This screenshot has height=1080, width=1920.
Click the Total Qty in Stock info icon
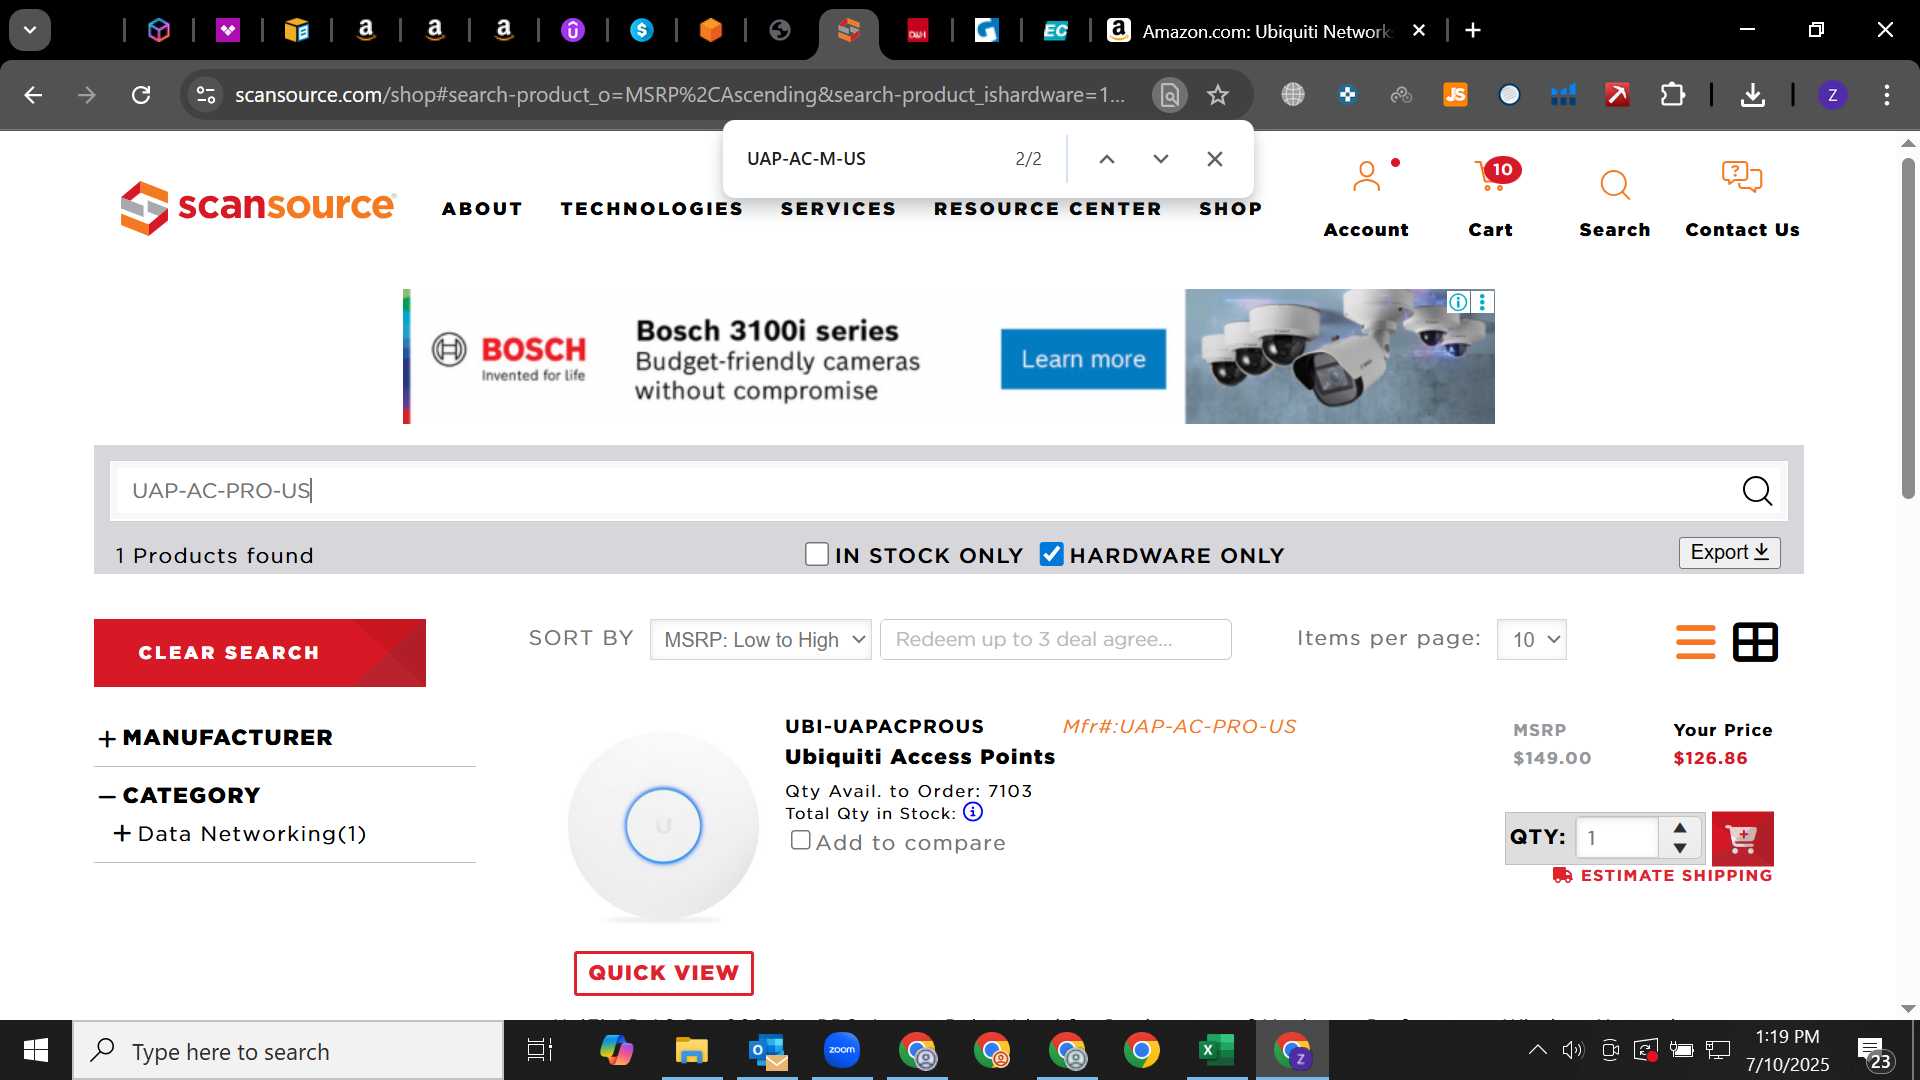pos(972,813)
